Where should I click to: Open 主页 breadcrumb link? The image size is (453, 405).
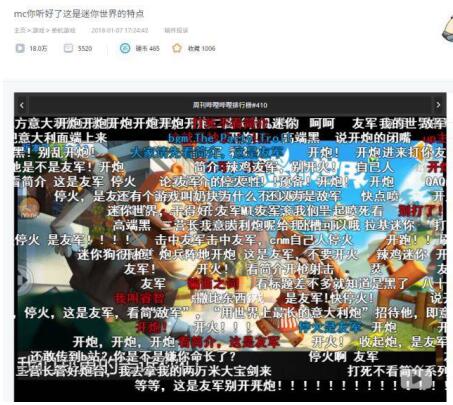pyautogui.click(x=20, y=30)
